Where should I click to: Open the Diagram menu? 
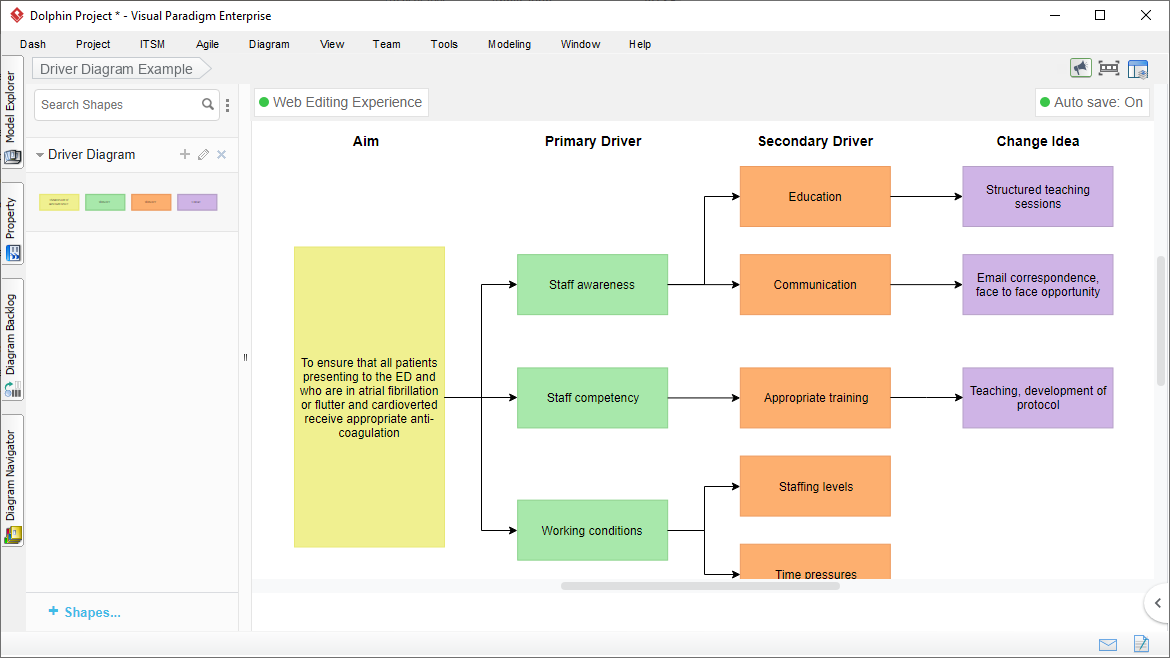click(269, 44)
